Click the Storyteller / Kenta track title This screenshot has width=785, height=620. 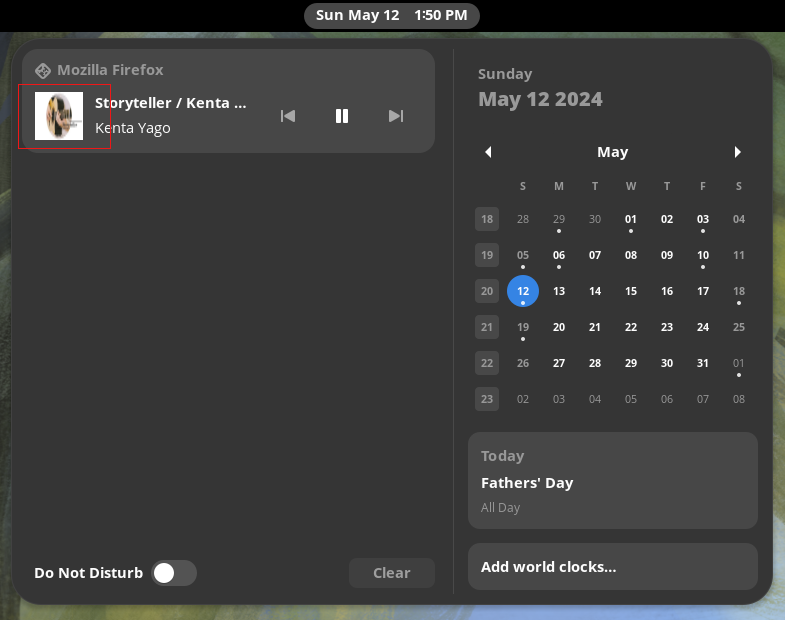171,103
